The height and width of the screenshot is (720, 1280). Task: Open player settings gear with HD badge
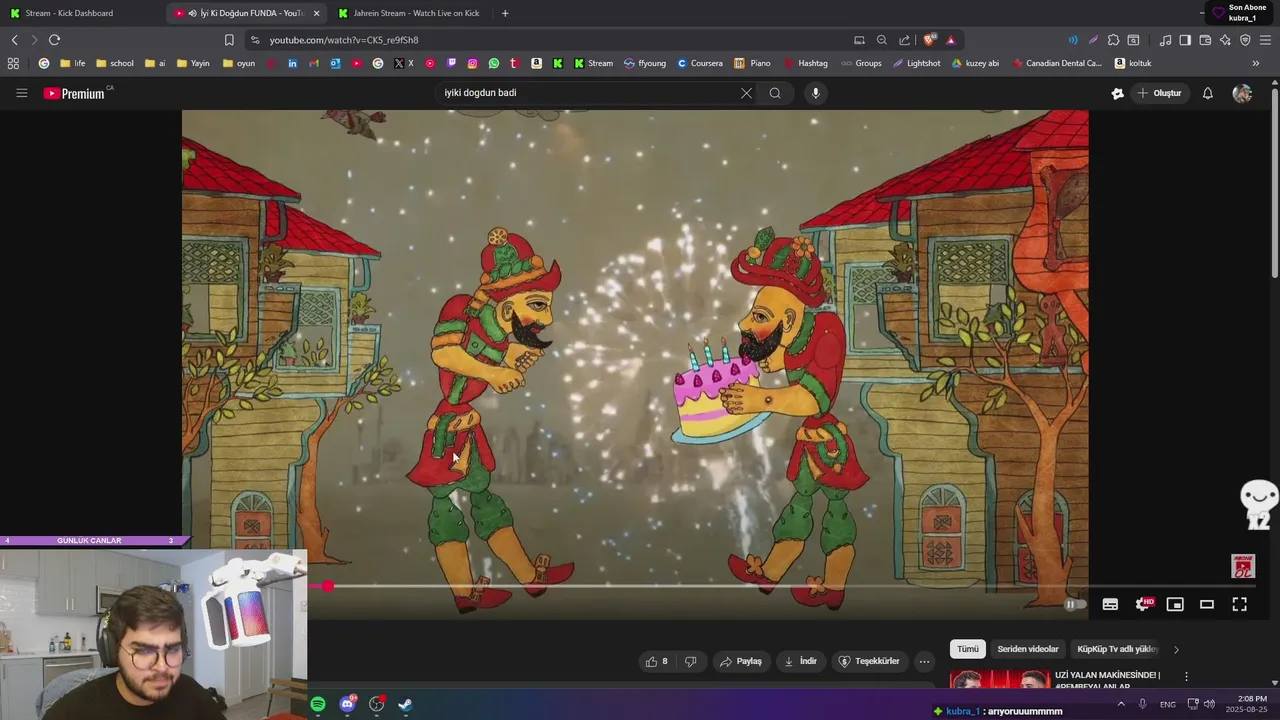point(1143,604)
